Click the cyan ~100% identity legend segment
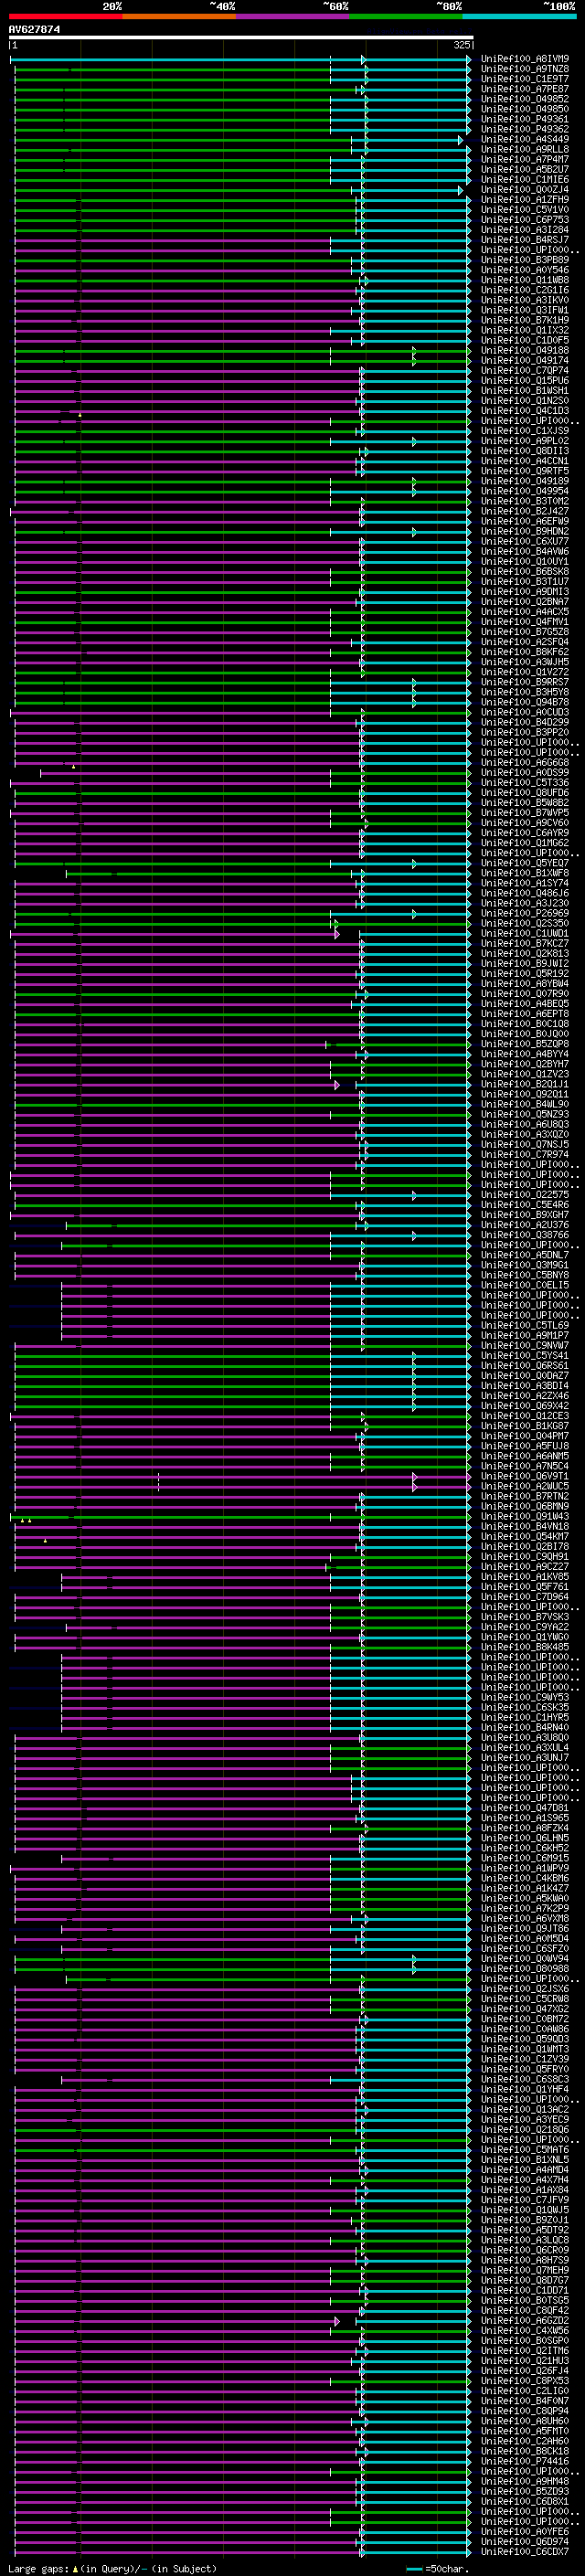Viewport: 585px width, 2576px height. pyautogui.click(x=519, y=16)
